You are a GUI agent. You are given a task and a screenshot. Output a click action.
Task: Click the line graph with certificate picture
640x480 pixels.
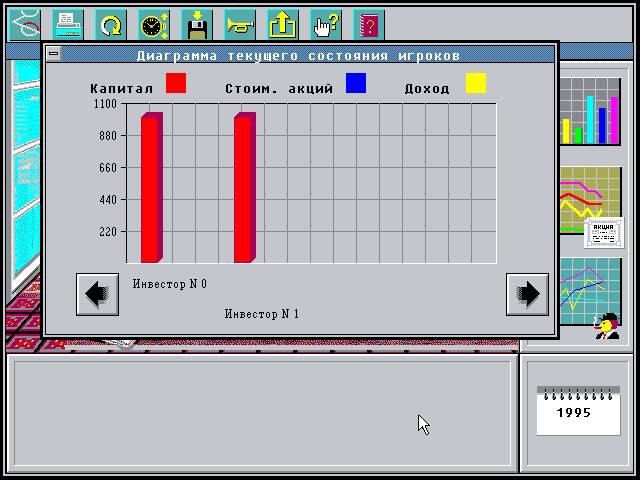coord(590,200)
